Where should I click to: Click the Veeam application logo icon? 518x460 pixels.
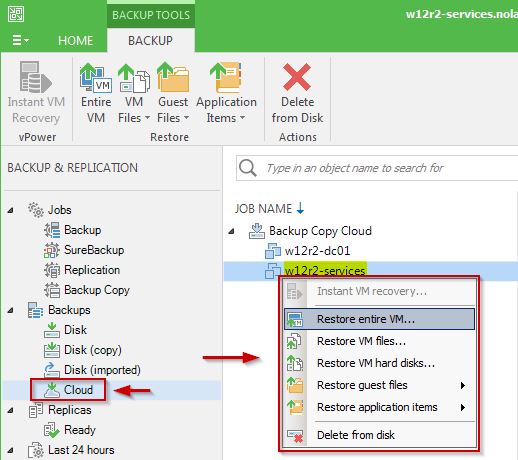click(16, 14)
